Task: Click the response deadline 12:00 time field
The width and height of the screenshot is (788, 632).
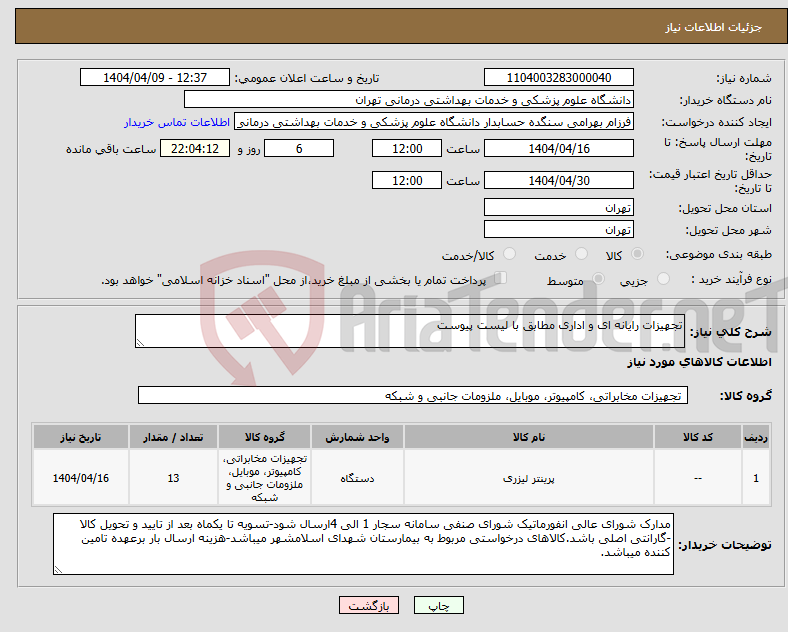Action: coord(407,149)
